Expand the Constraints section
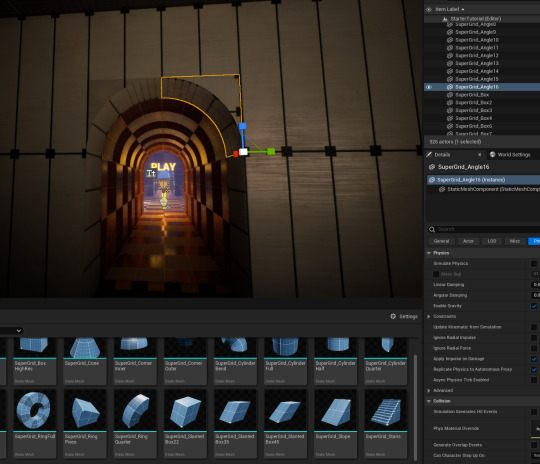 point(429,316)
